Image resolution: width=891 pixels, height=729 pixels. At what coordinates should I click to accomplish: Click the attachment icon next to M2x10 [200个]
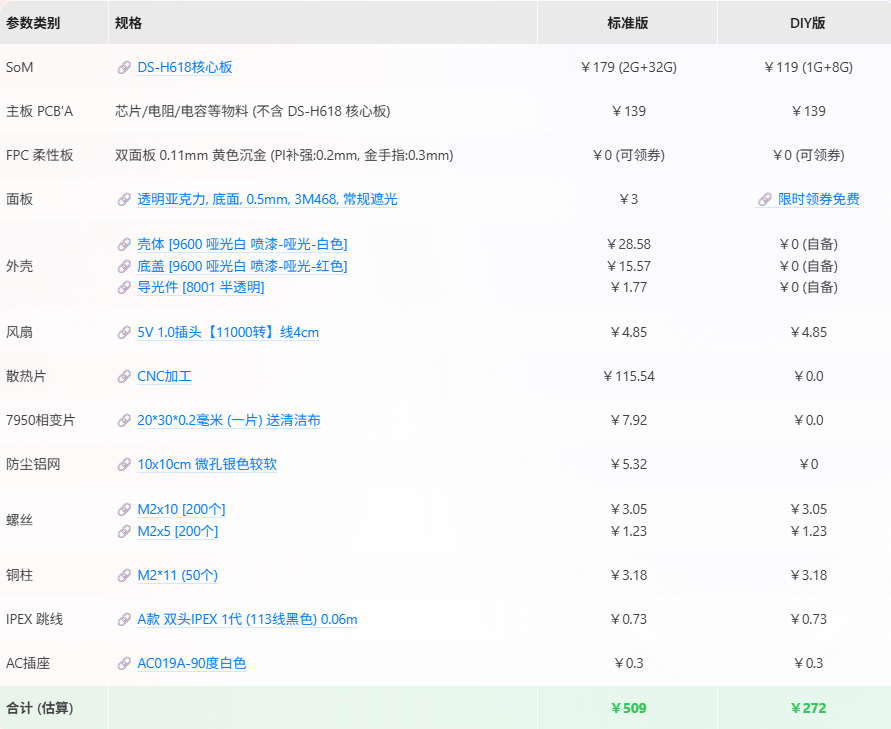click(122, 509)
